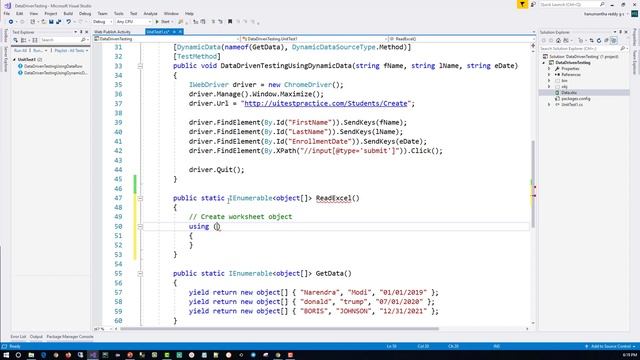Click the bookmark toolbar icon

point(230,22)
